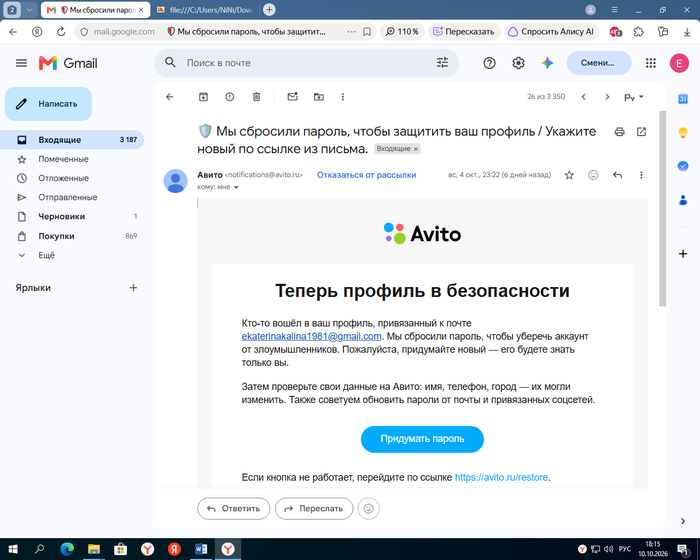The width and height of the screenshot is (700, 560).
Task: Open more actions in email toolbar
Action: click(x=343, y=97)
